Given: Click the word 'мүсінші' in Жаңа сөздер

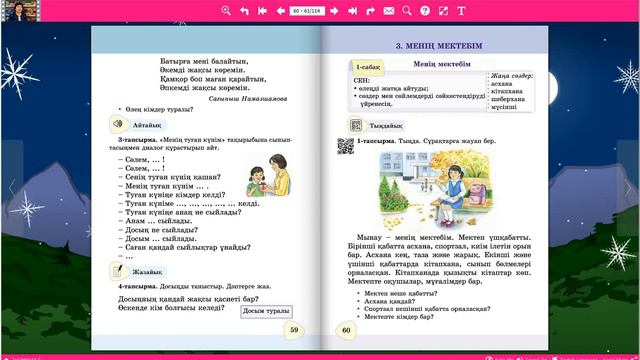Looking at the screenshot, I should pos(504,107).
